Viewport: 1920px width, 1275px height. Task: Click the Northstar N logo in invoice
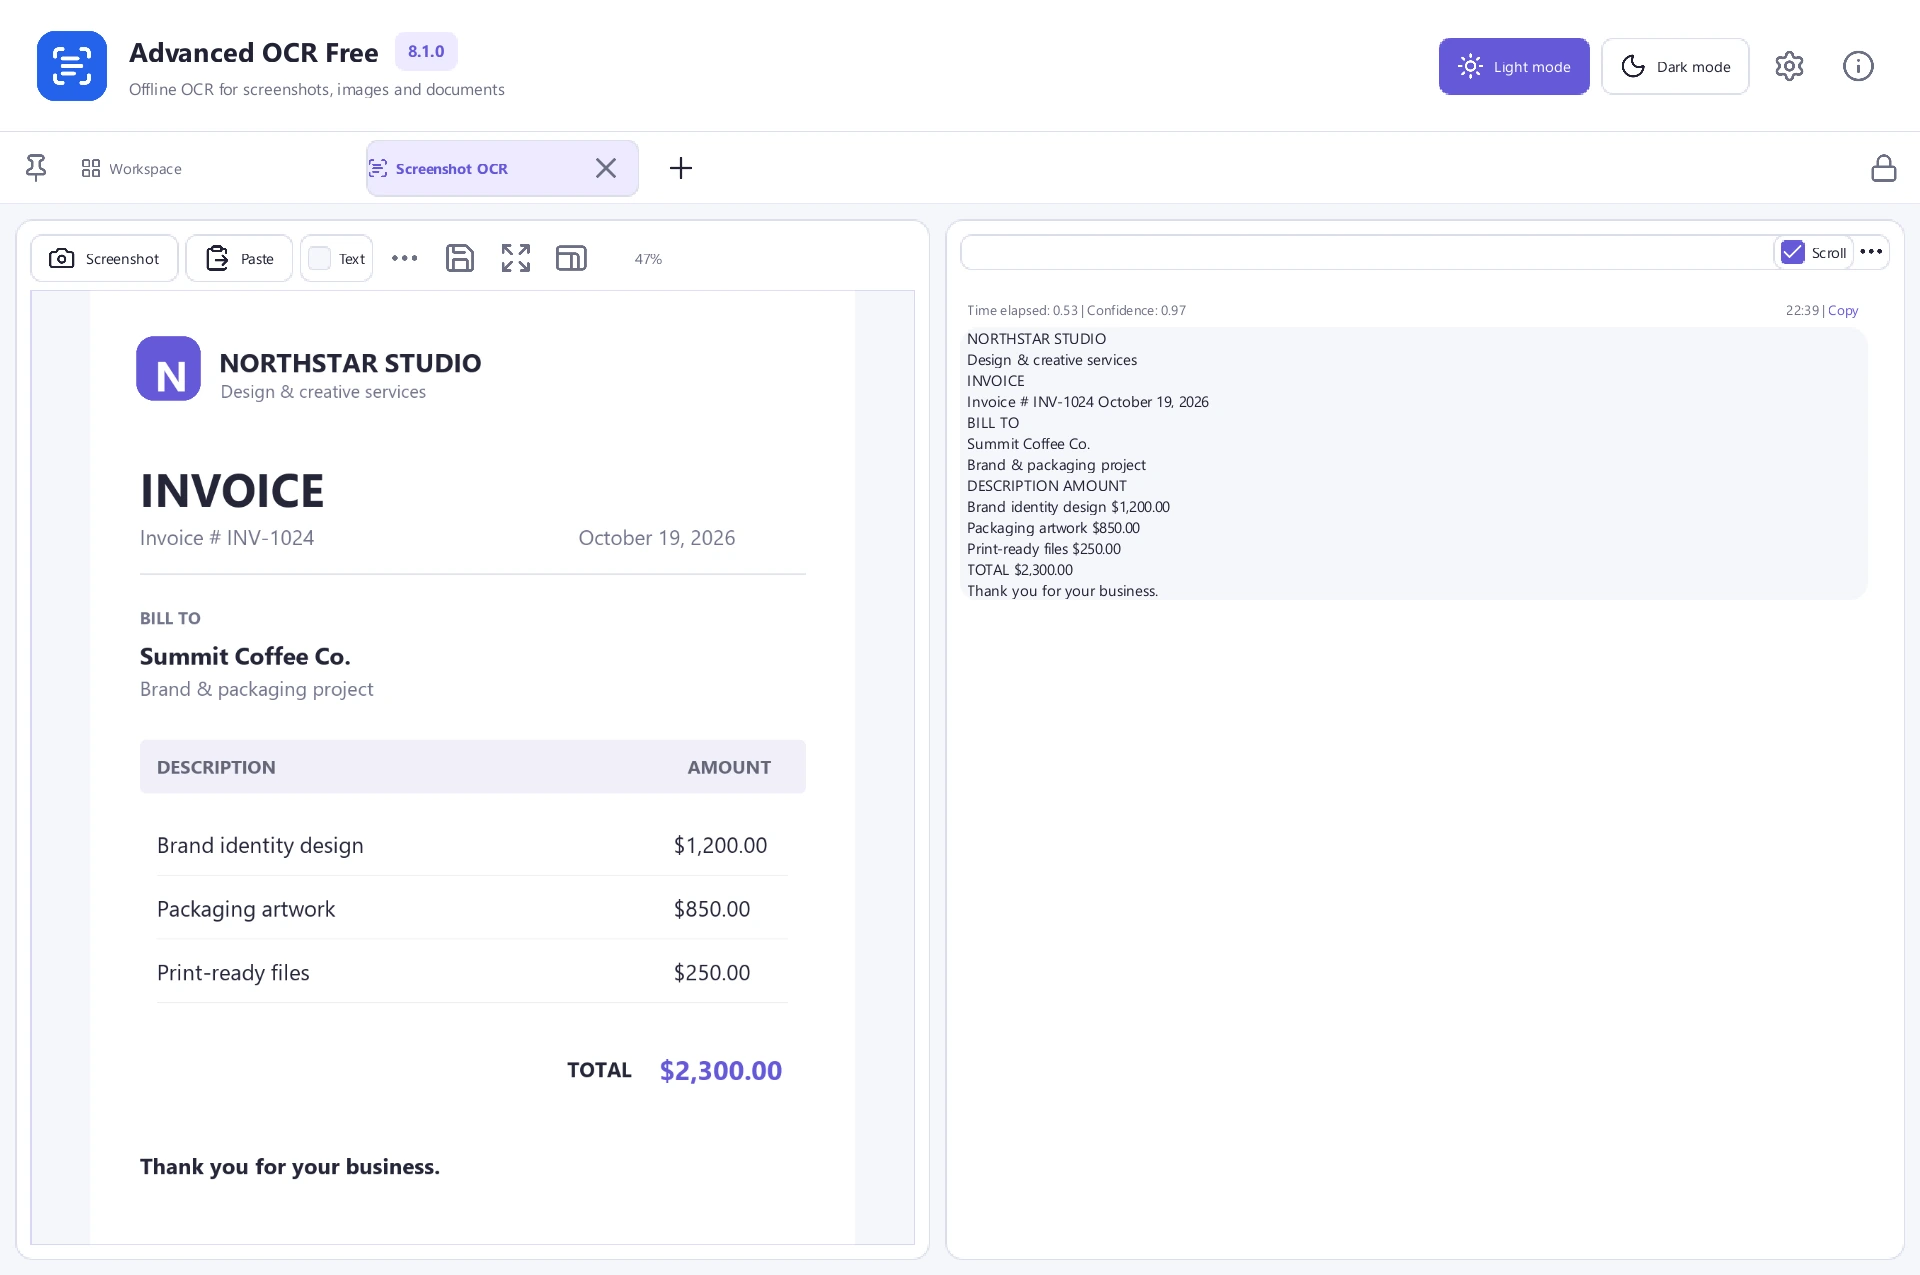(168, 368)
